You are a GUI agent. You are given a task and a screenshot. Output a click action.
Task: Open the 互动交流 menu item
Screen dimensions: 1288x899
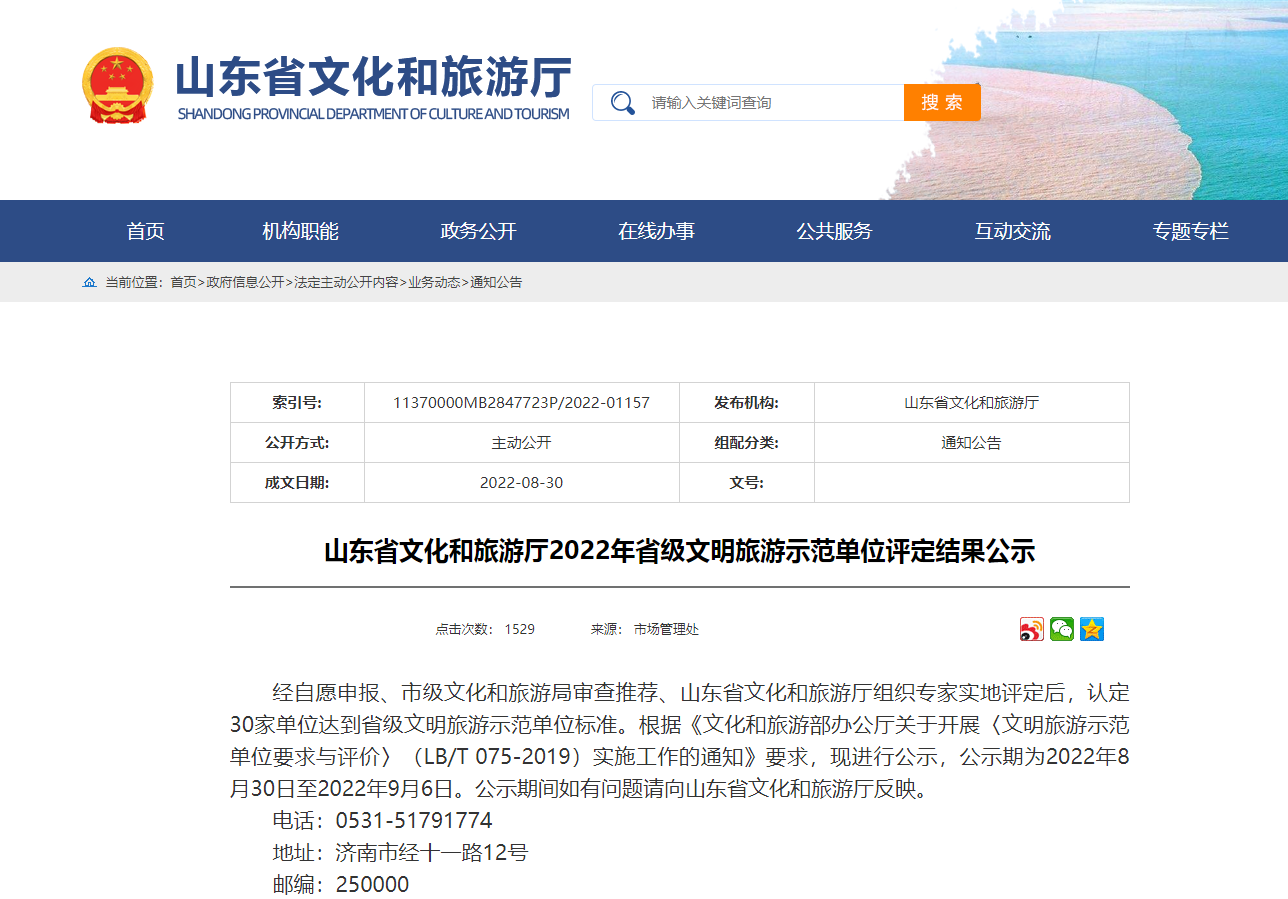(1012, 231)
